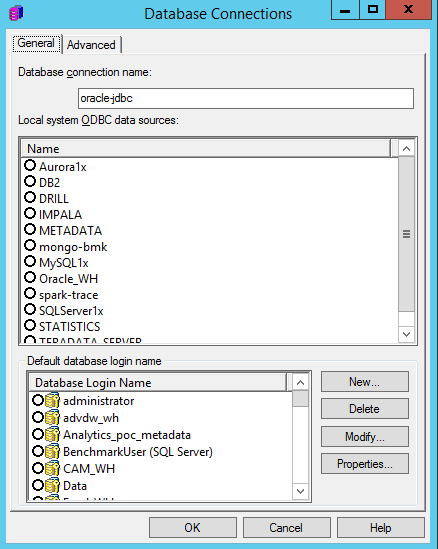
Task: Click up arrow of ODBC sources scrollbar
Action: pos(406,148)
